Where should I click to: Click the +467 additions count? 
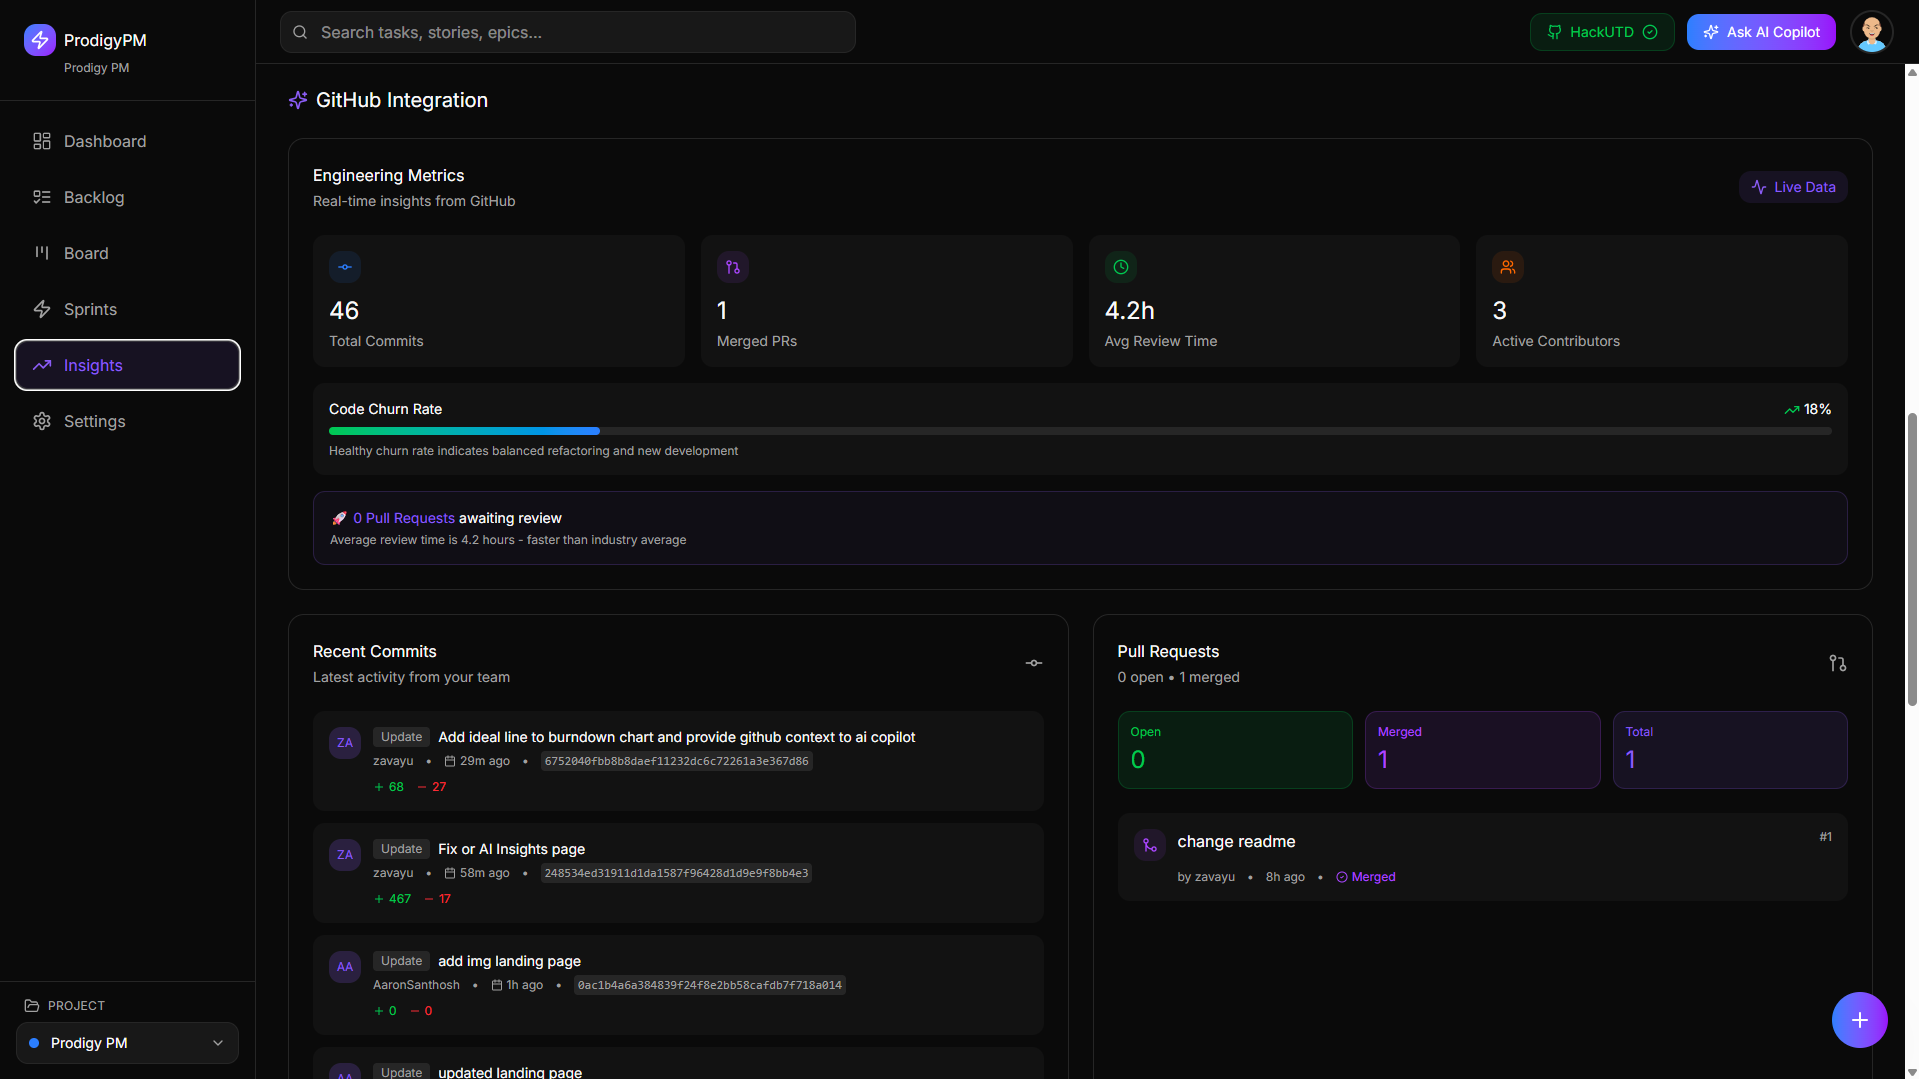[x=393, y=899]
